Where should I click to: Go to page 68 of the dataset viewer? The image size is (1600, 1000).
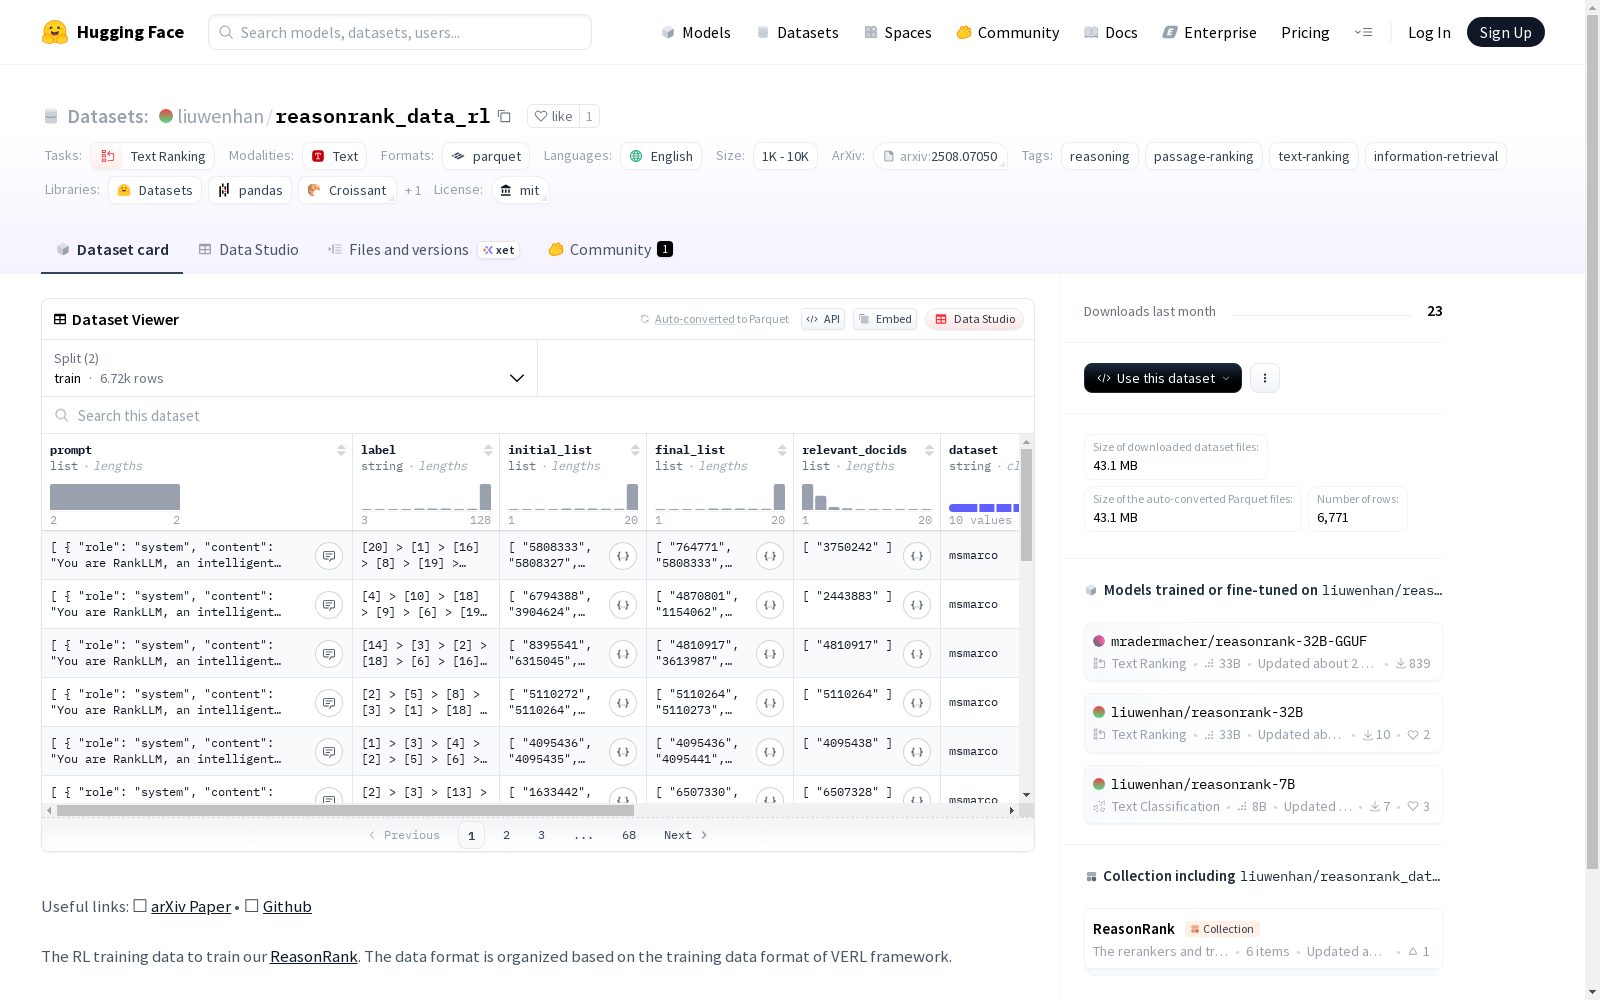point(629,835)
